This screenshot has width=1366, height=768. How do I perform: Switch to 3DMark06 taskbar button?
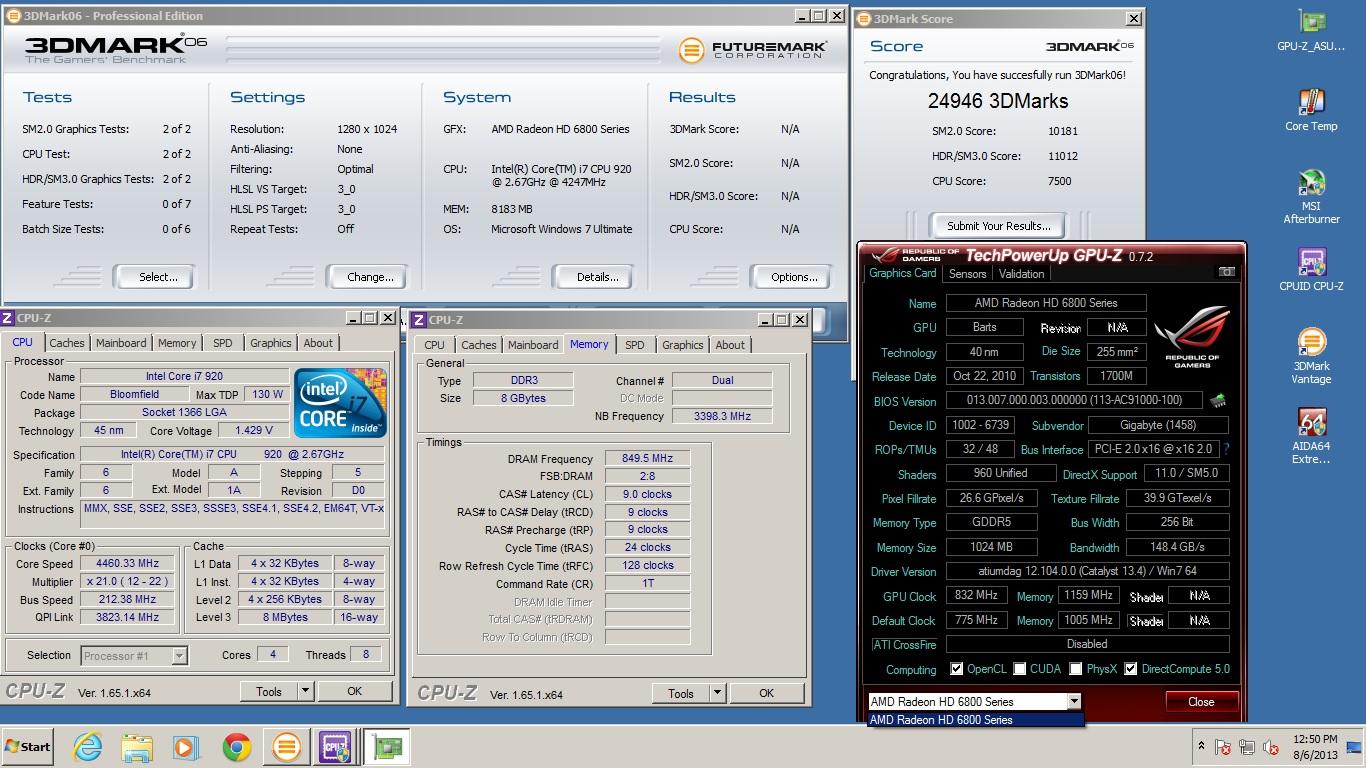pyautogui.click(x=286, y=747)
